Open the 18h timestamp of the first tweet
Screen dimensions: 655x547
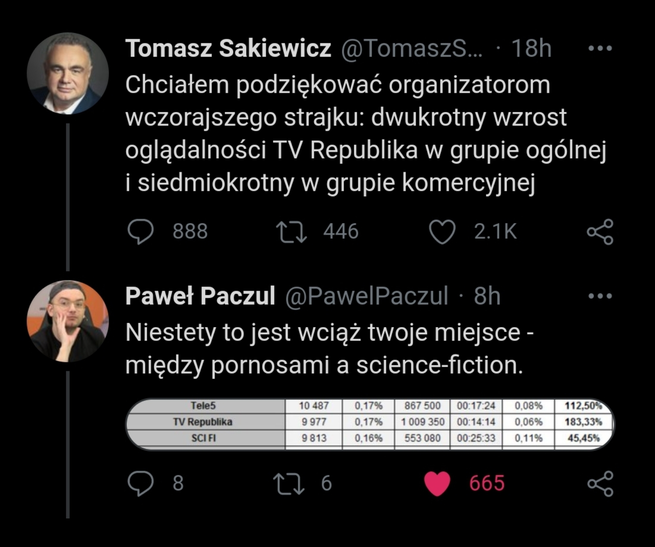(530, 49)
